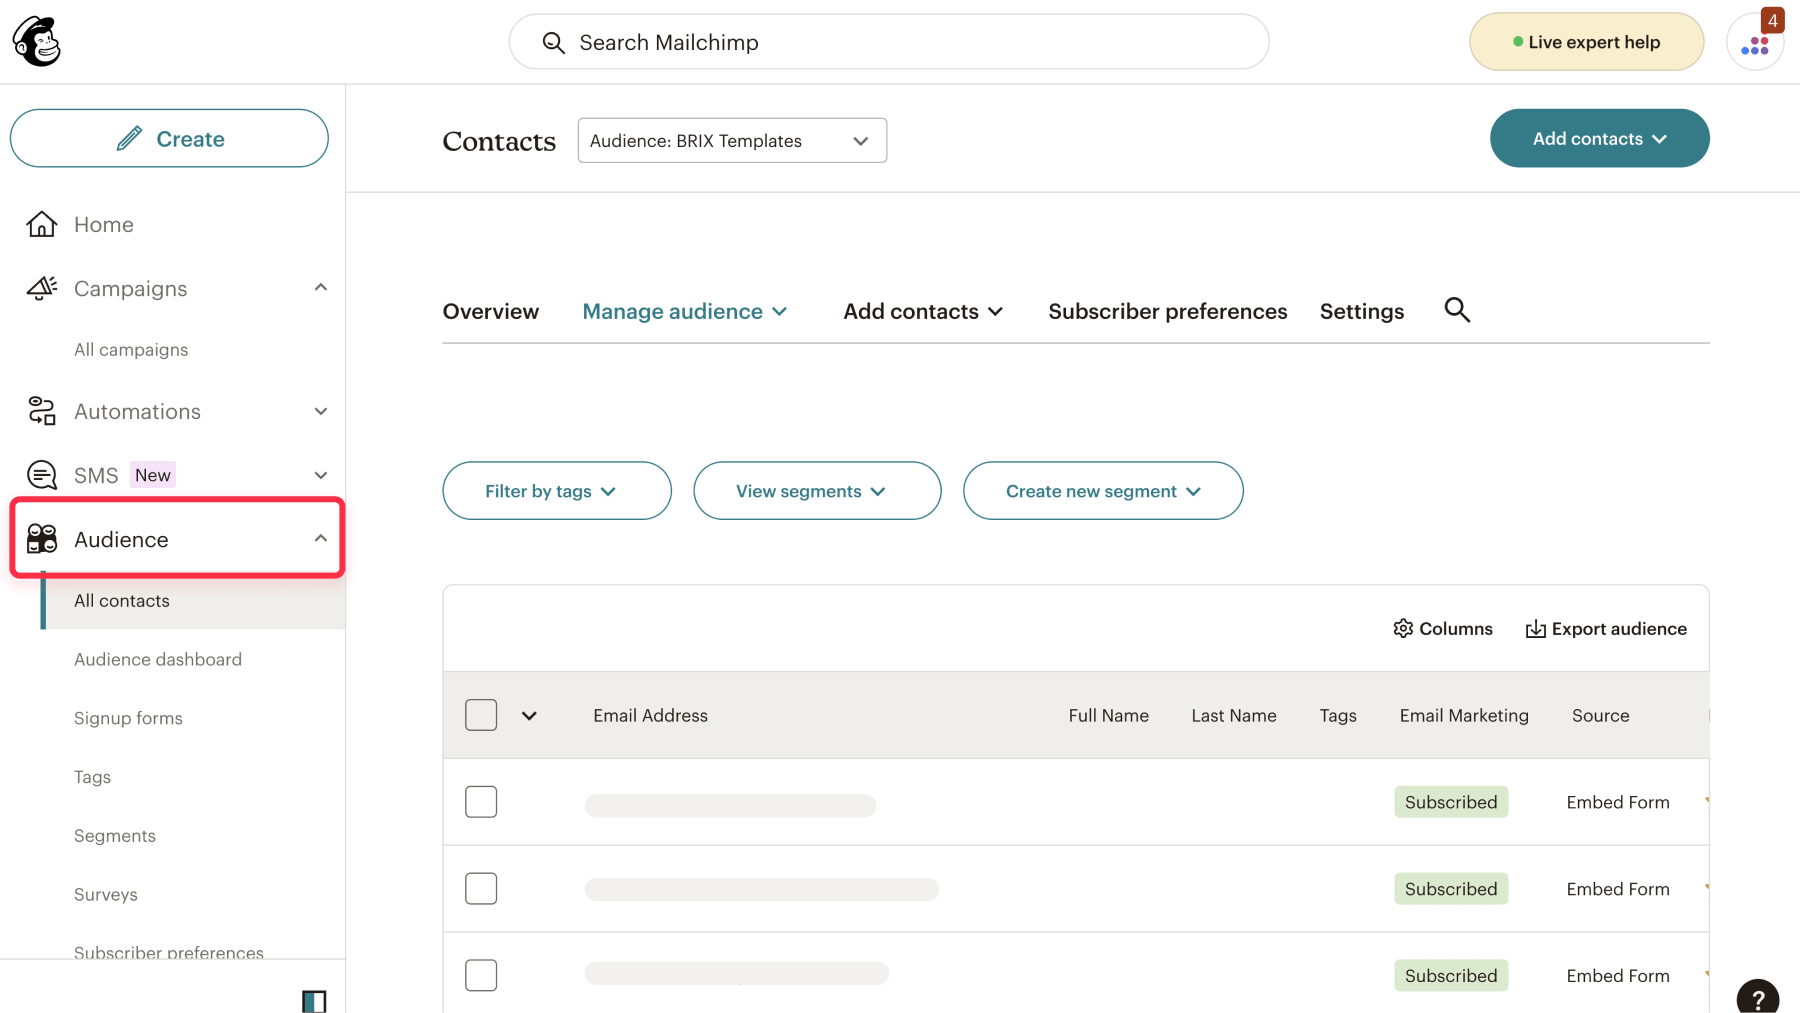The image size is (1800, 1013).
Task: Click the Automations flow icon
Action: pyautogui.click(x=42, y=411)
